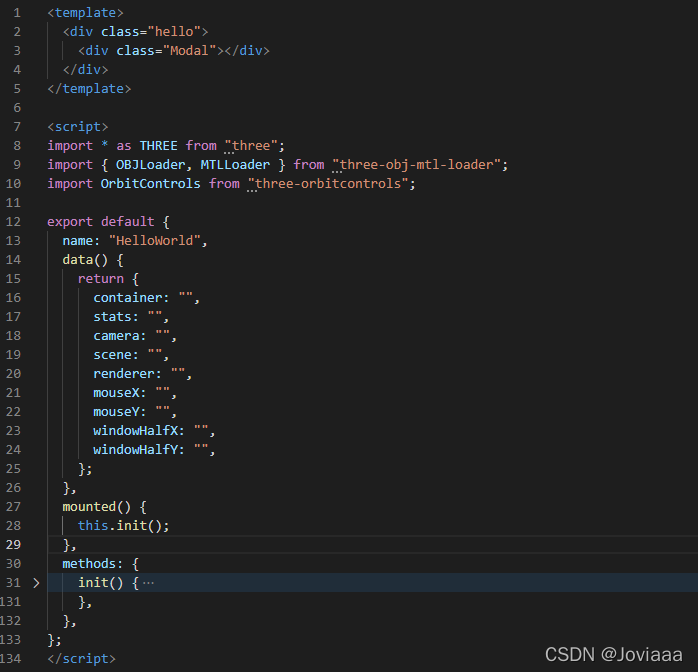Click the container property

128,298
